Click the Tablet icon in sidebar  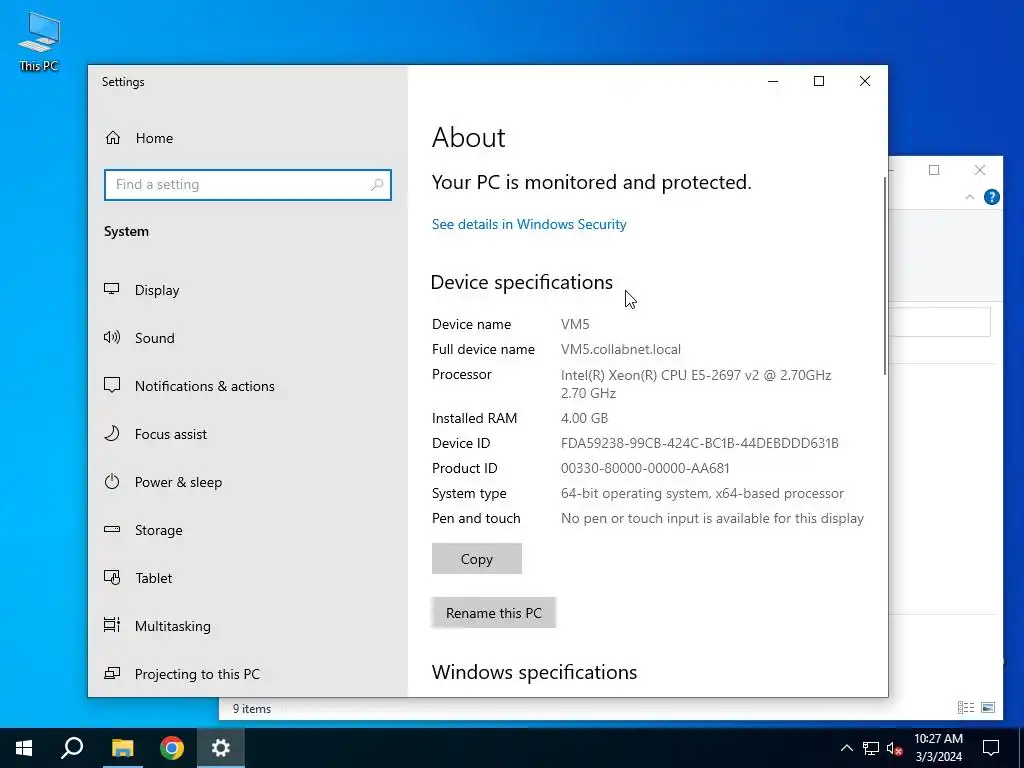(x=112, y=578)
